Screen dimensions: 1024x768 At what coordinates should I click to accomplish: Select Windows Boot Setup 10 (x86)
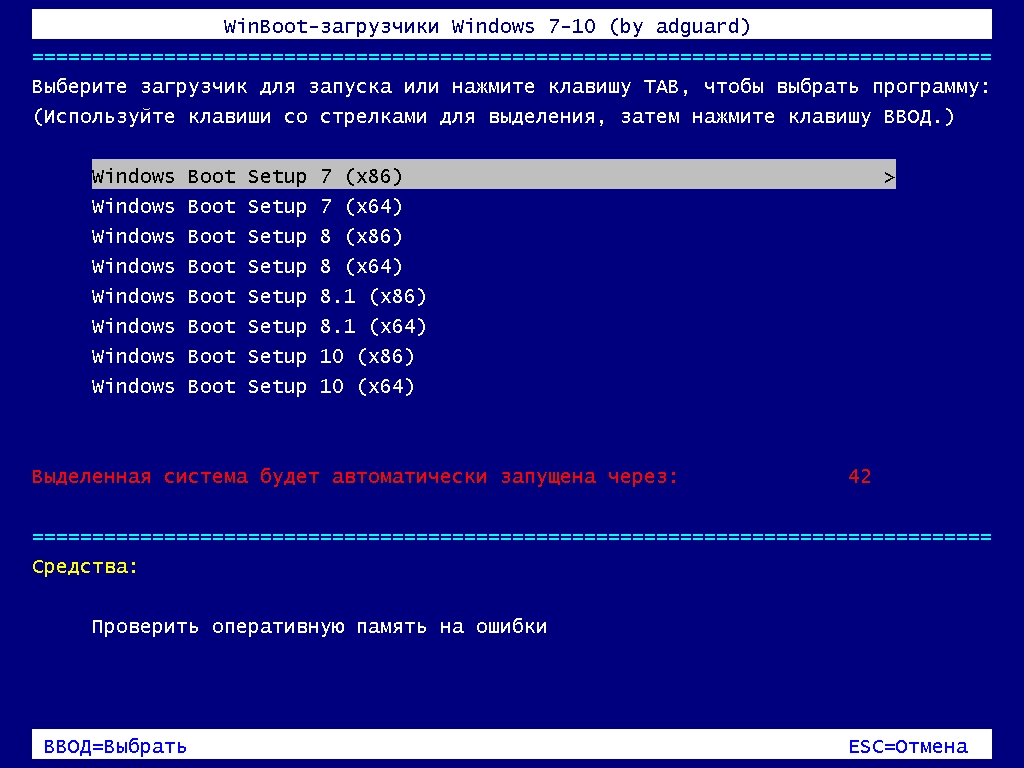point(253,357)
